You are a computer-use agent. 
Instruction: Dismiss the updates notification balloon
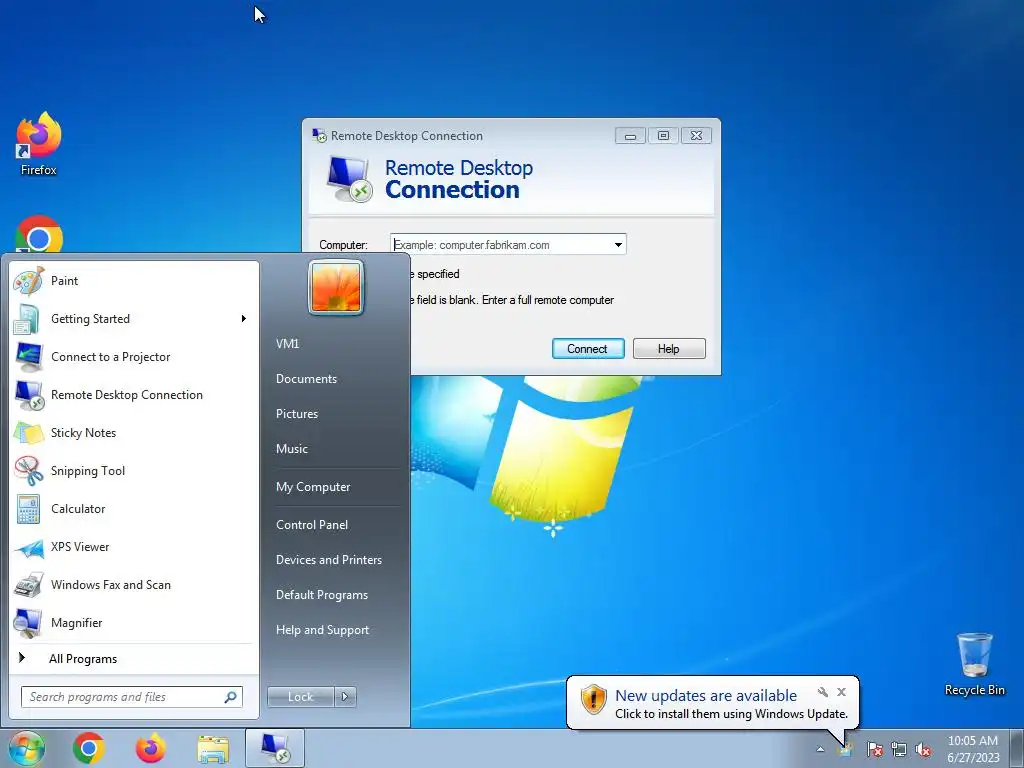[x=841, y=692]
